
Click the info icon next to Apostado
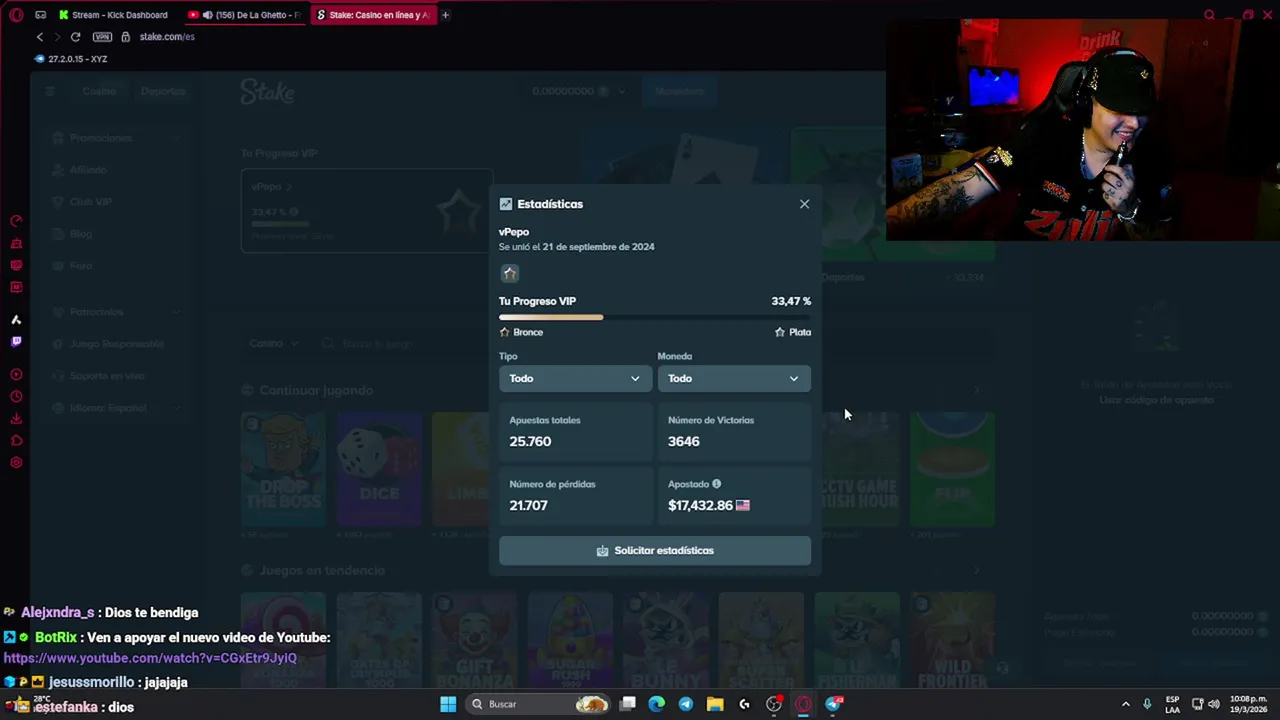tap(716, 484)
